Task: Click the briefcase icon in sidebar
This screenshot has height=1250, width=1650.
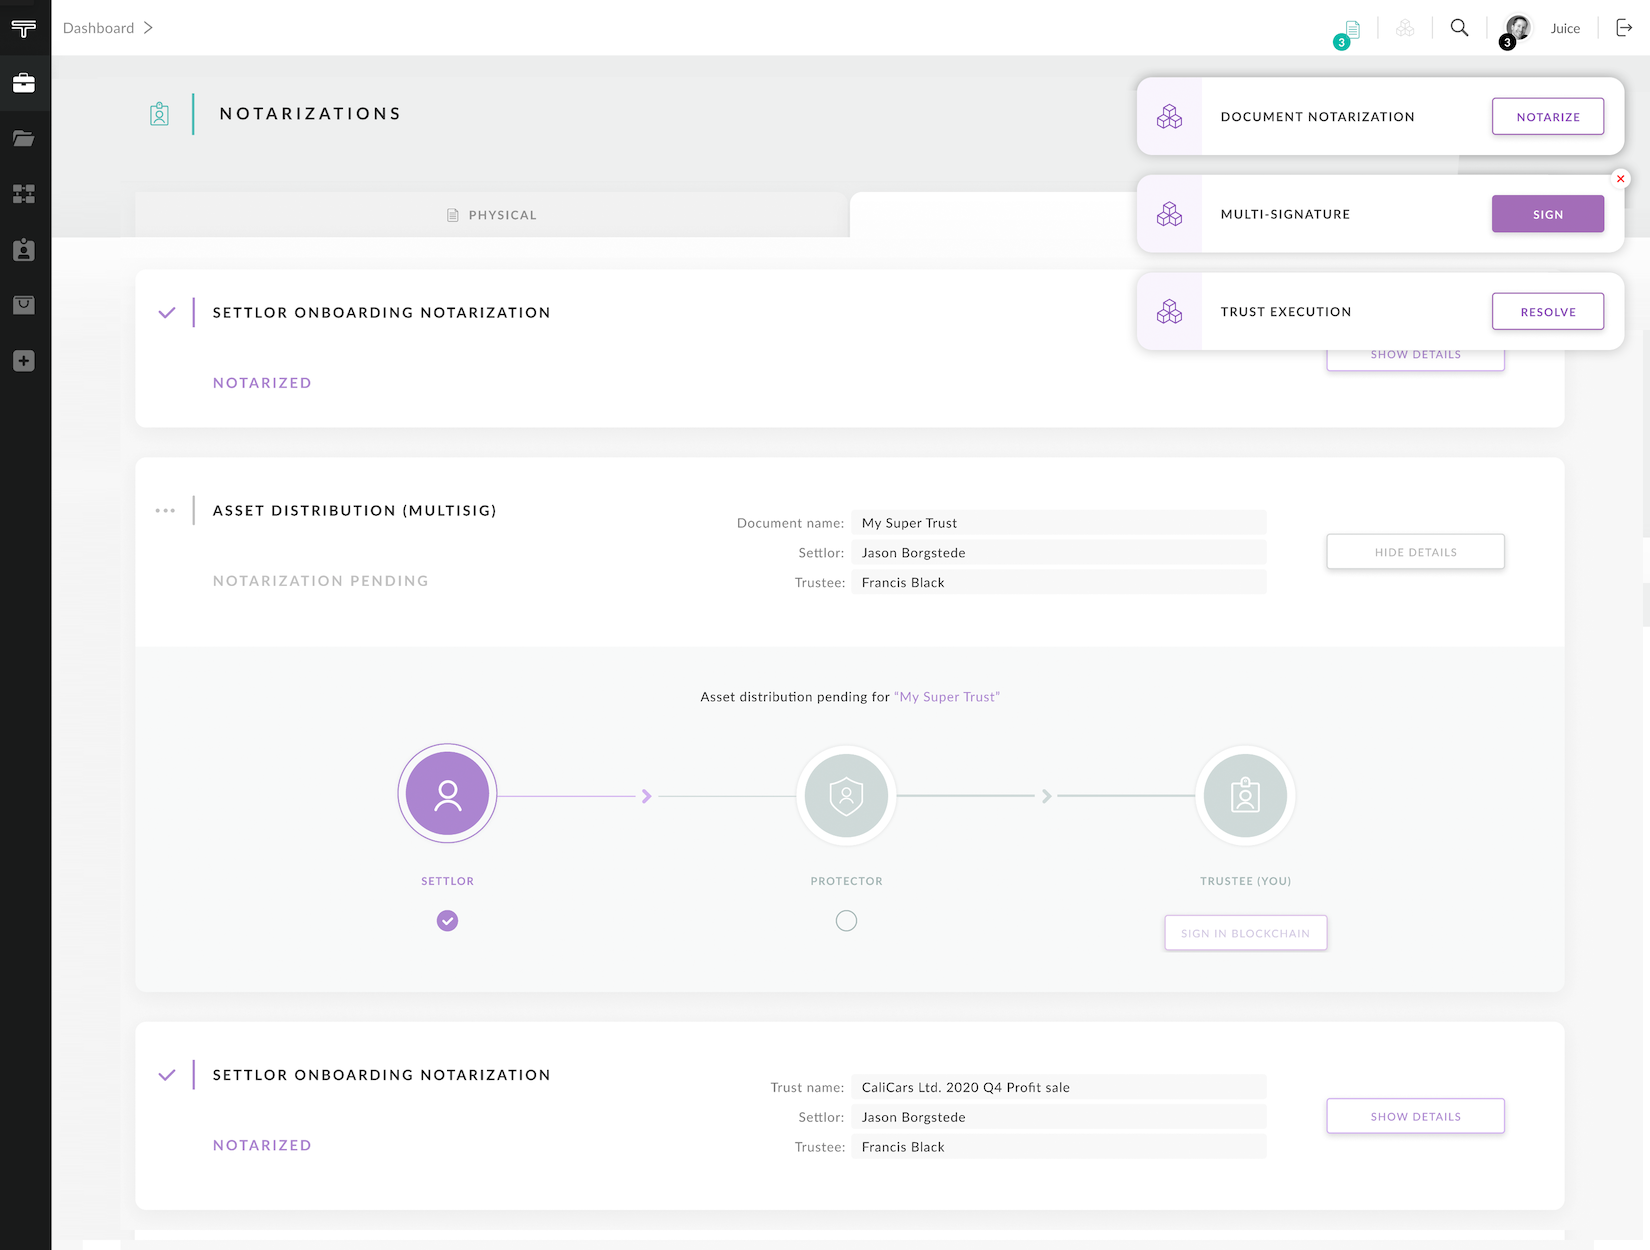Action: (24, 83)
